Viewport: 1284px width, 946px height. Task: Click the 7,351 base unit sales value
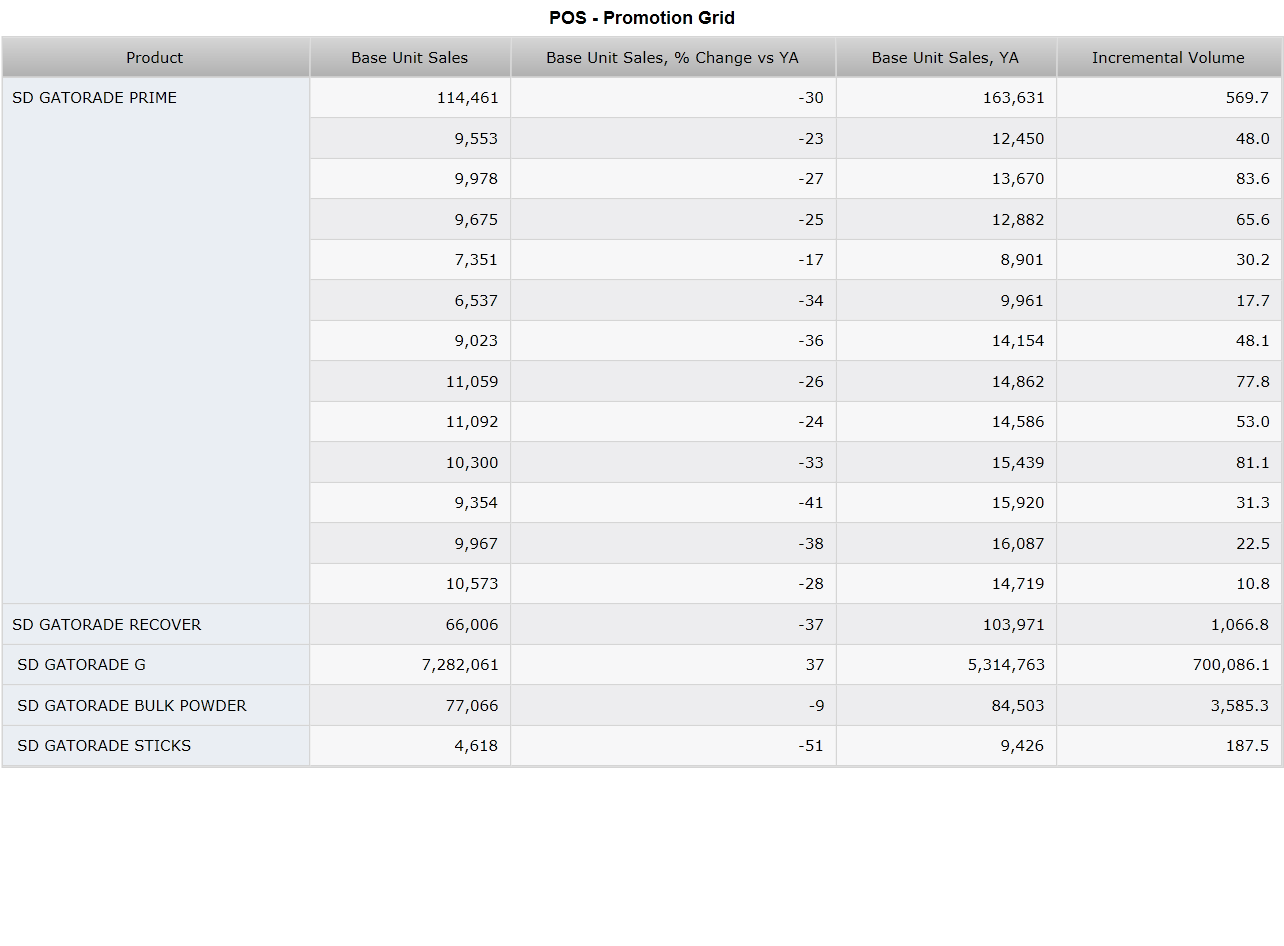click(x=410, y=260)
